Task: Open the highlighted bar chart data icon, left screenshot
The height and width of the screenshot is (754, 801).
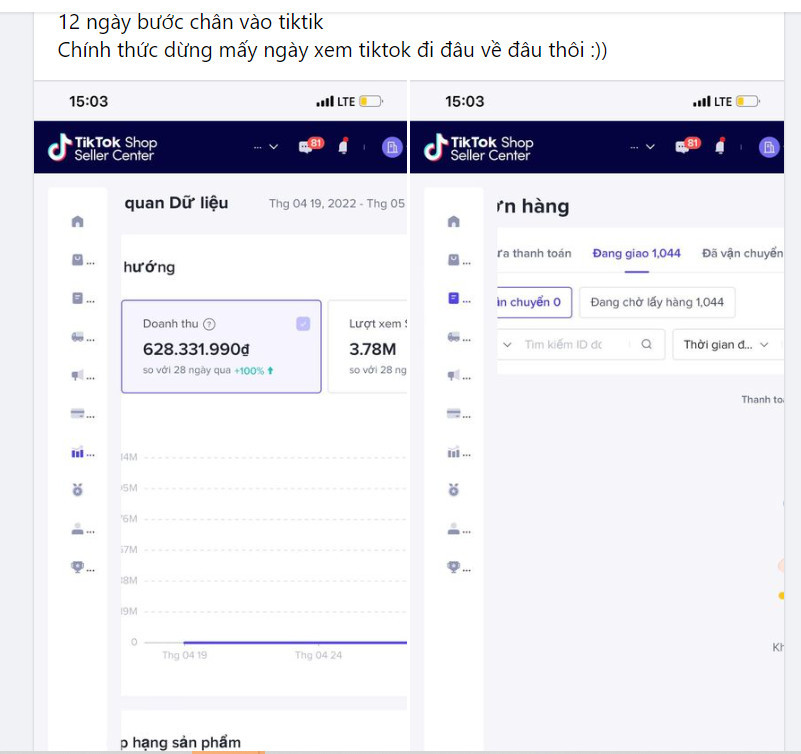Action: 77,453
